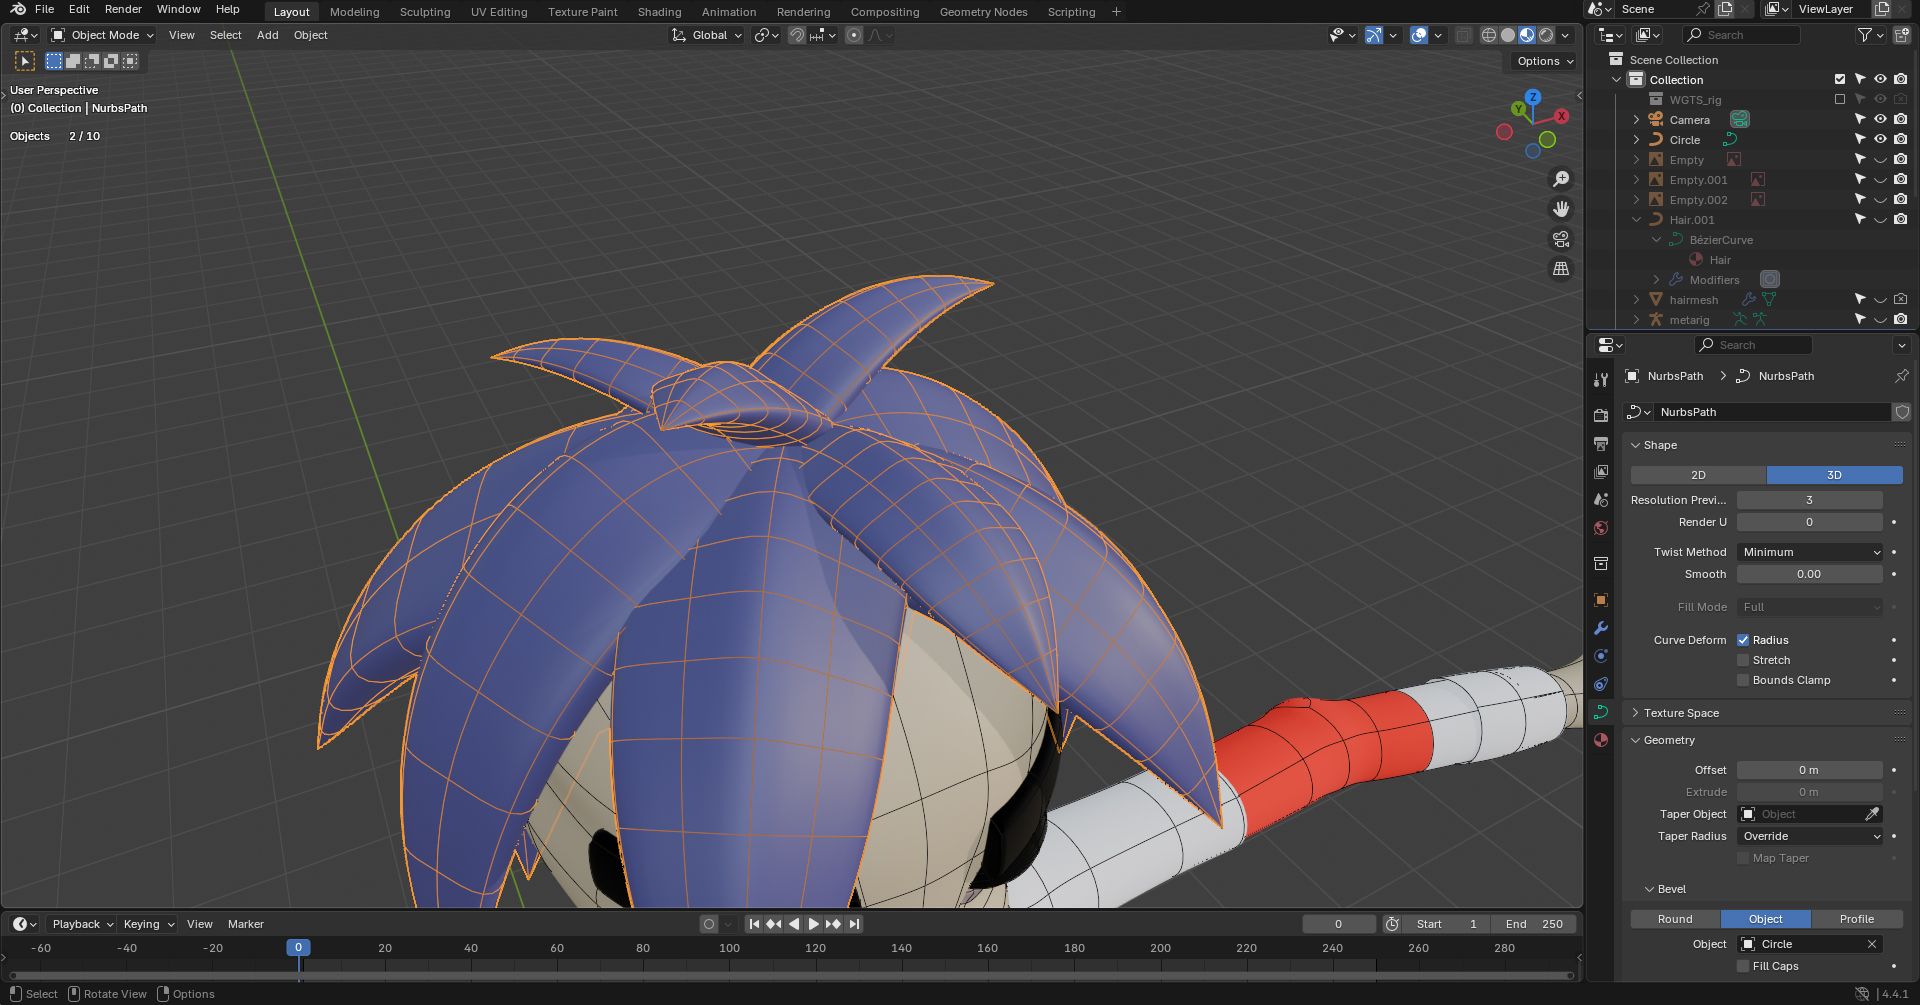1920x1005 pixels.
Task: Hide the Camera object with eye icon
Action: (1880, 119)
